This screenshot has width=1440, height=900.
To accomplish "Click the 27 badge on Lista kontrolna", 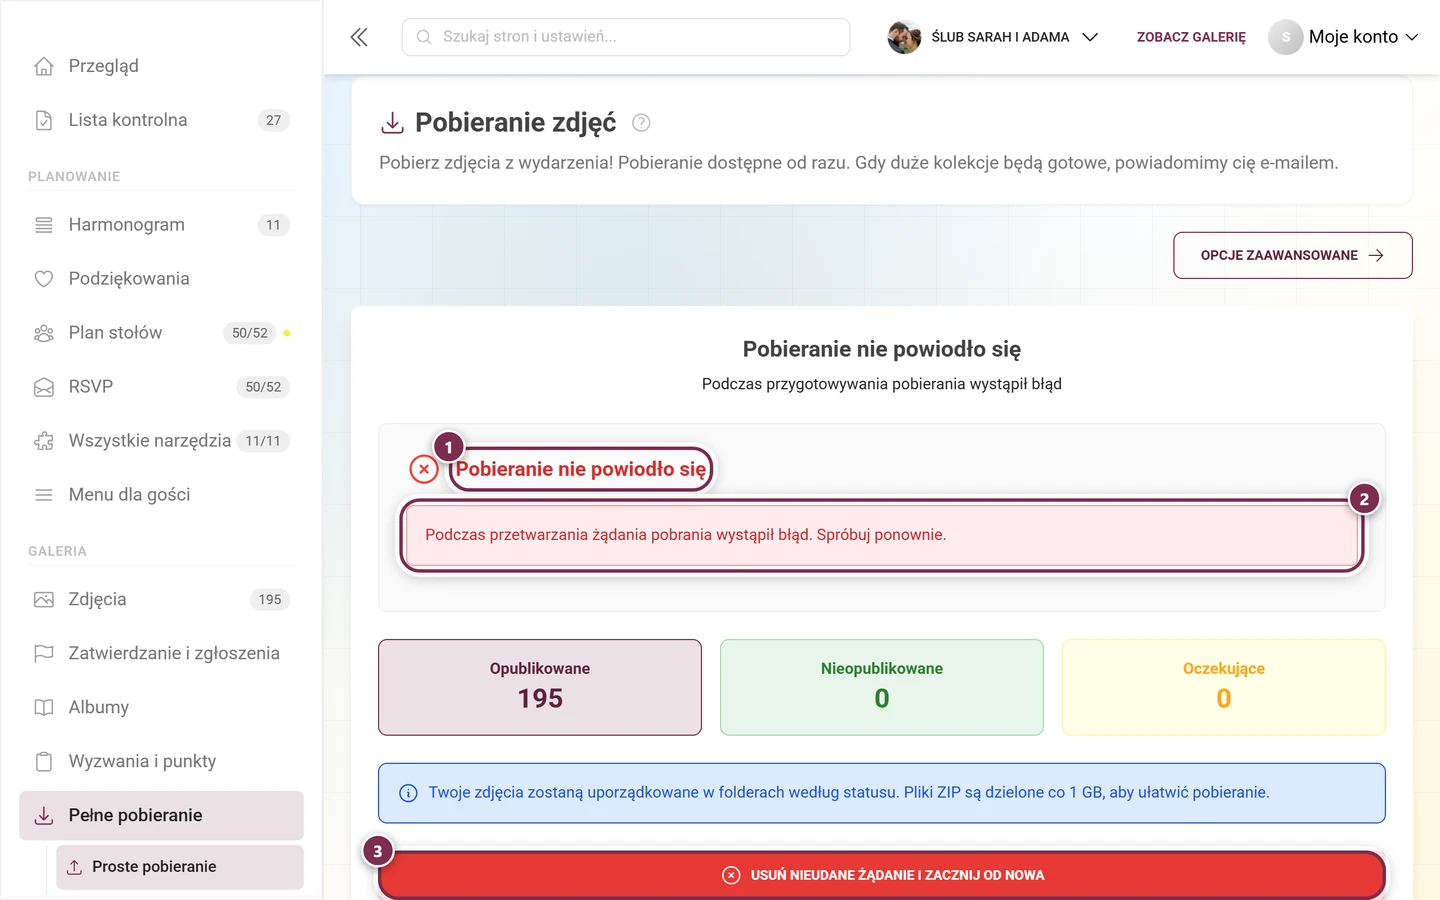I will tap(274, 120).
